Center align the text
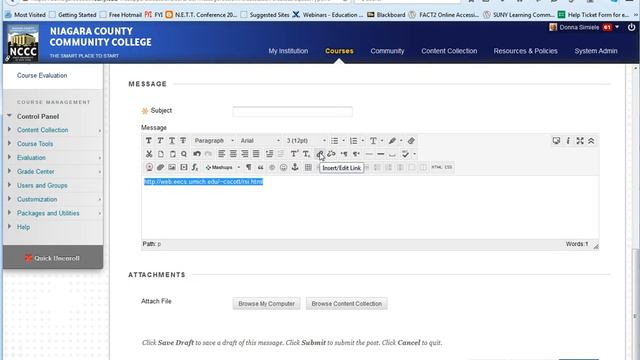The height and width of the screenshot is (360, 640). point(233,154)
